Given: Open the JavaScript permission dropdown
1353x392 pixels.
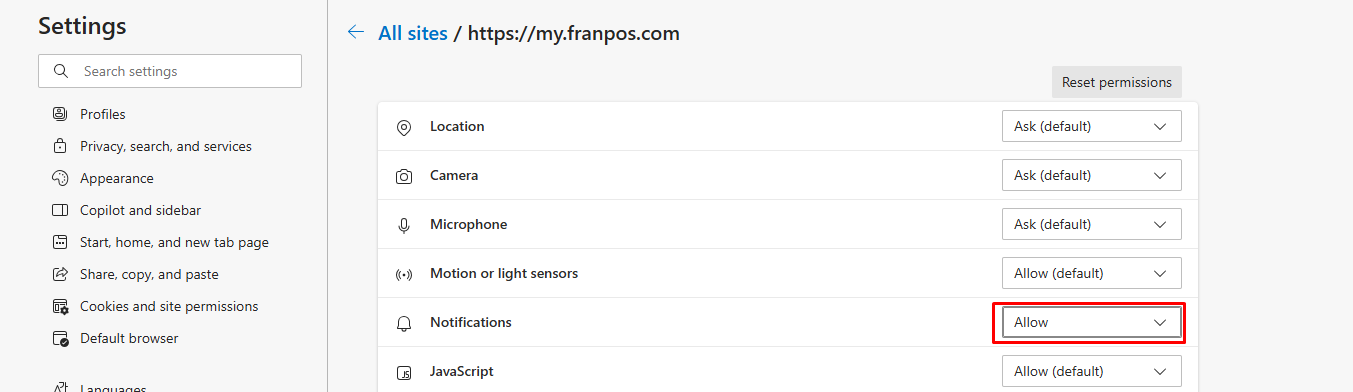Looking at the screenshot, I should [x=1091, y=371].
